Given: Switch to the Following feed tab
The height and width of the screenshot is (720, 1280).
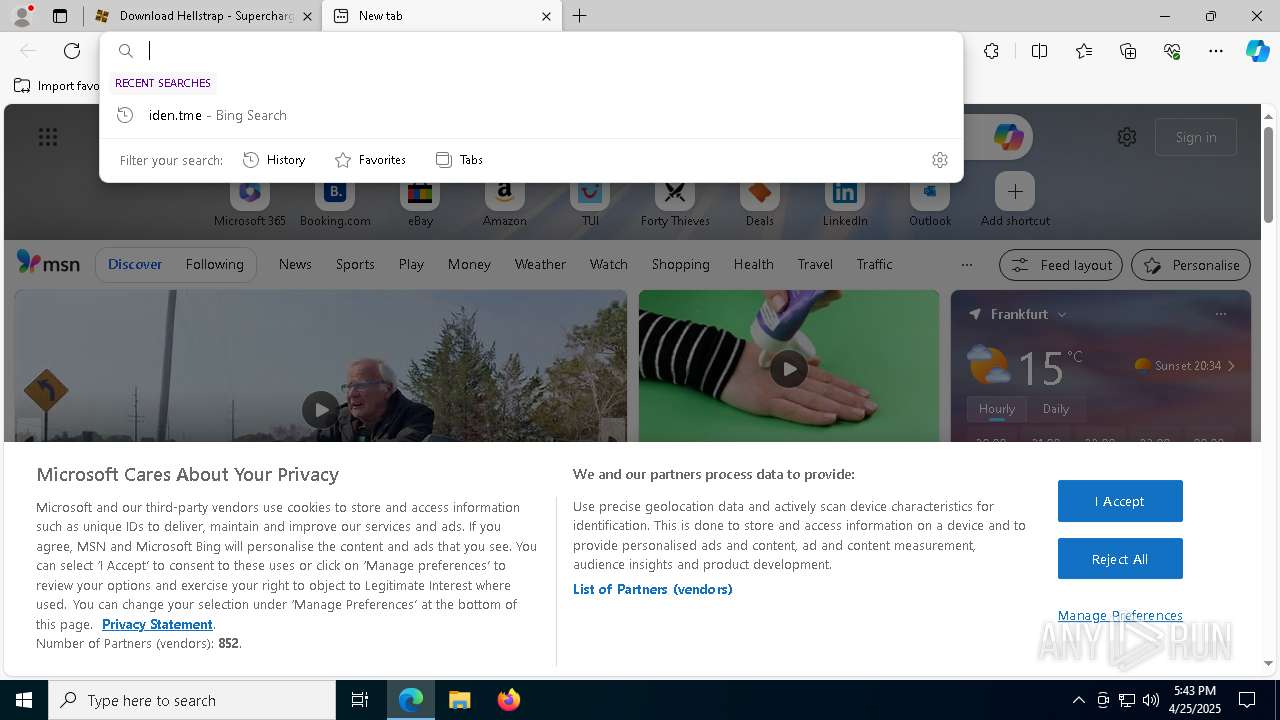Looking at the screenshot, I should [x=214, y=264].
